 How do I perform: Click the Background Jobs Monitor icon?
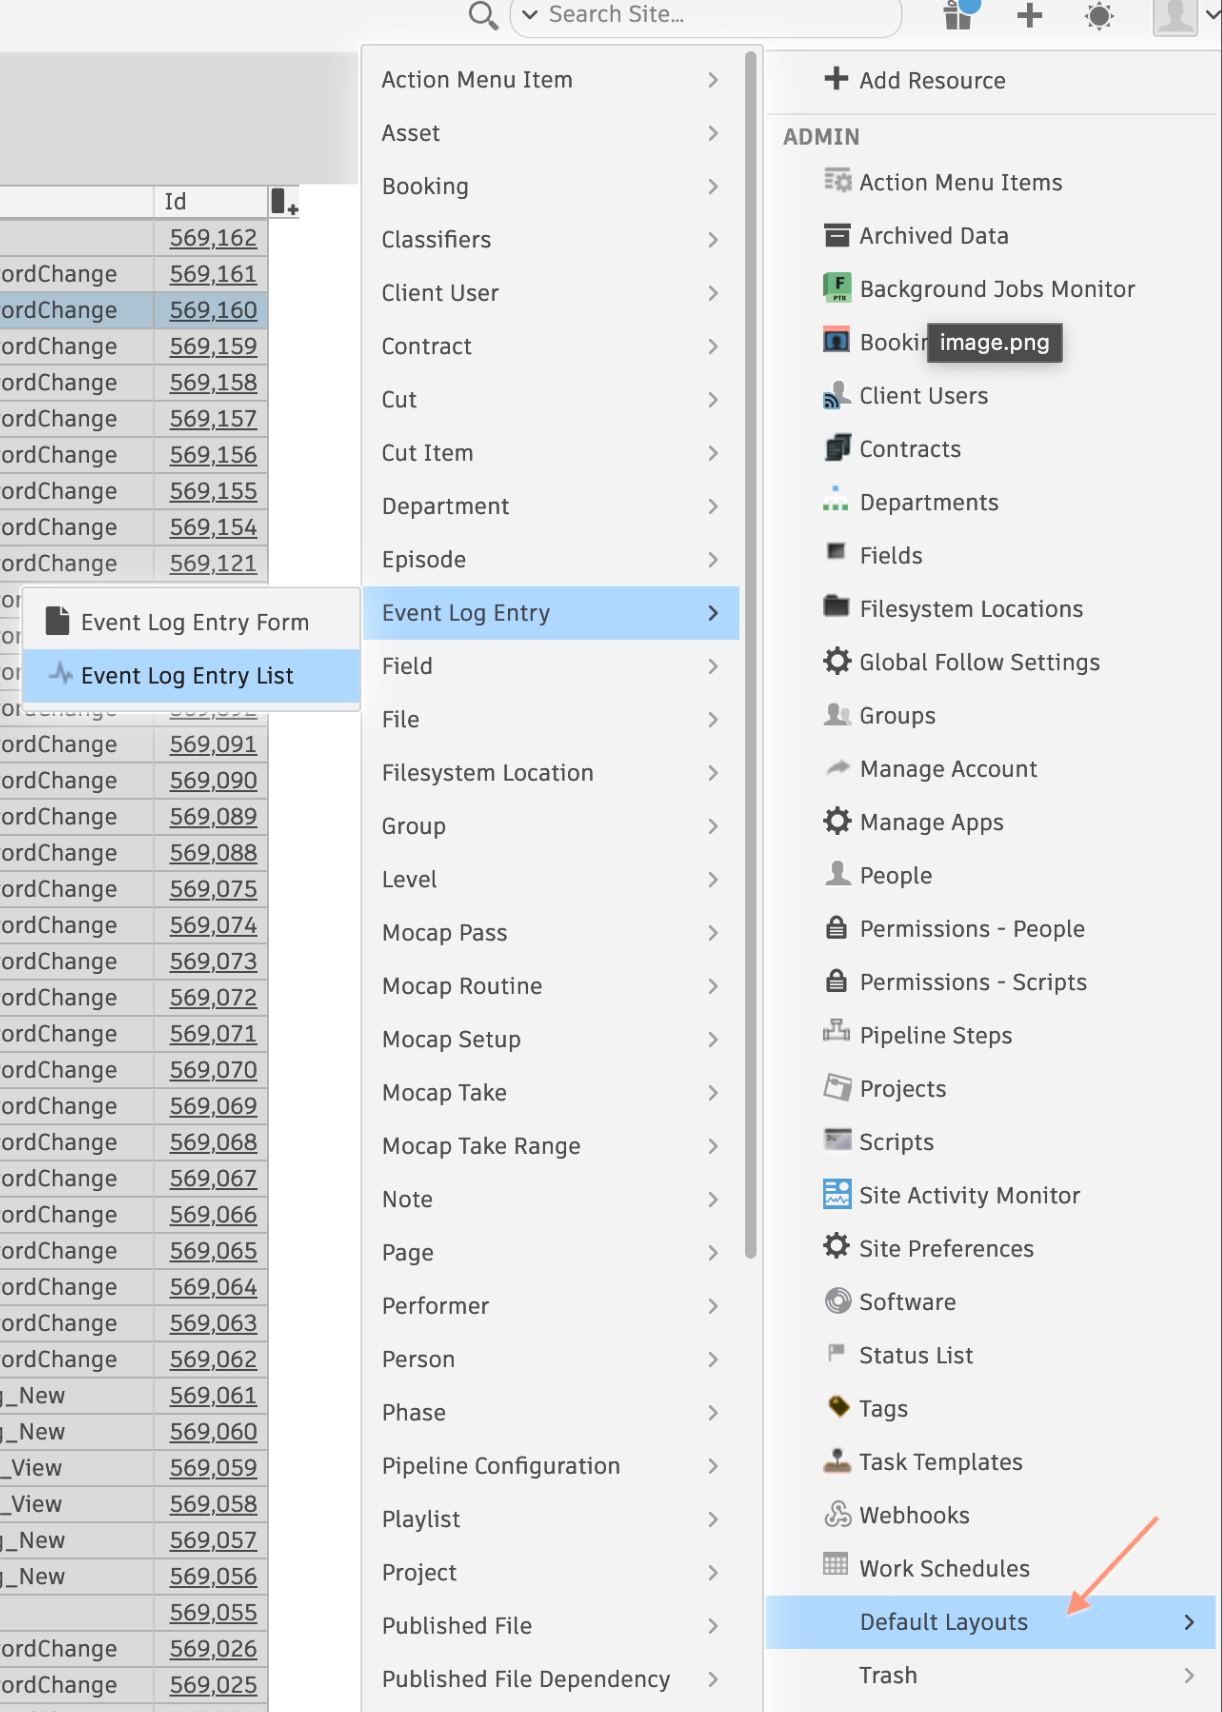click(837, 288)
